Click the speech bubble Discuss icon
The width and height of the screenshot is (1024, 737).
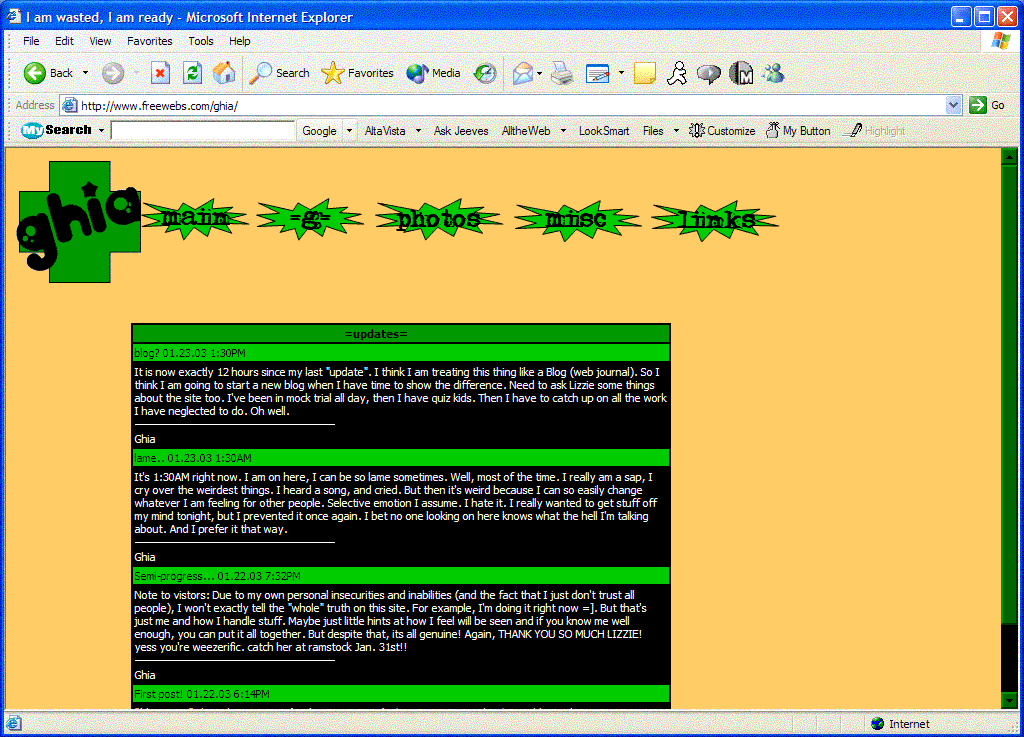coord(709,73)
